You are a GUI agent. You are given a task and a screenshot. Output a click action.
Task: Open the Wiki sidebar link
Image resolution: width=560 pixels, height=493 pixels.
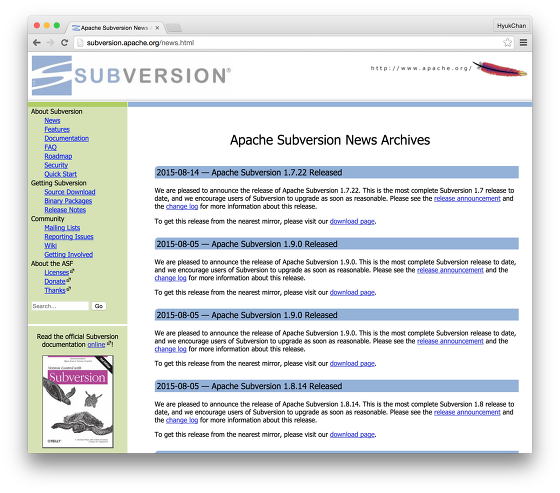click(x=50, y=245)
